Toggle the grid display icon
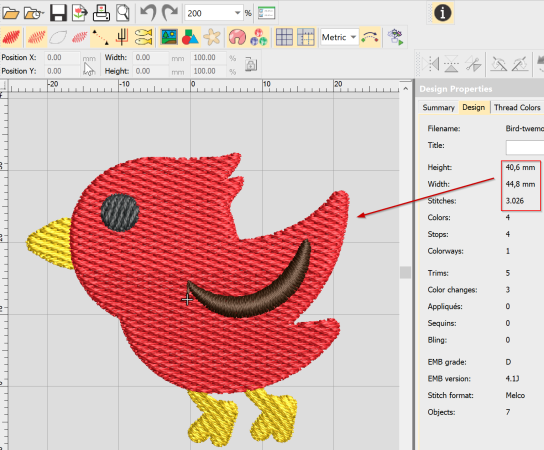This screenshot has width=544, height=450. [x=284, y=37]
